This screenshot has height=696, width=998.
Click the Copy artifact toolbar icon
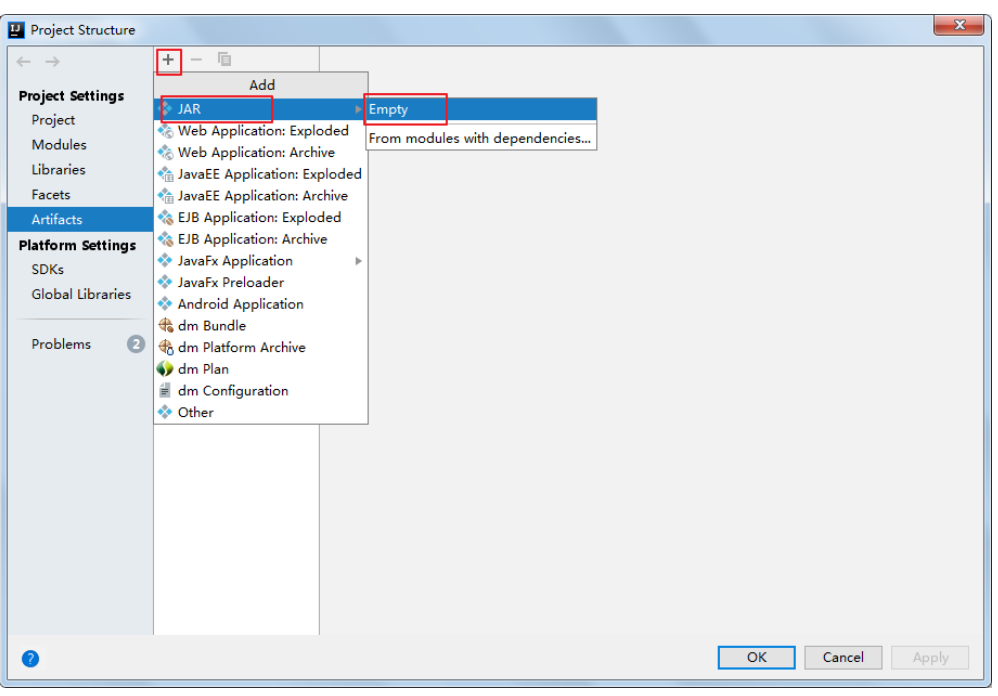coord(224,60)
